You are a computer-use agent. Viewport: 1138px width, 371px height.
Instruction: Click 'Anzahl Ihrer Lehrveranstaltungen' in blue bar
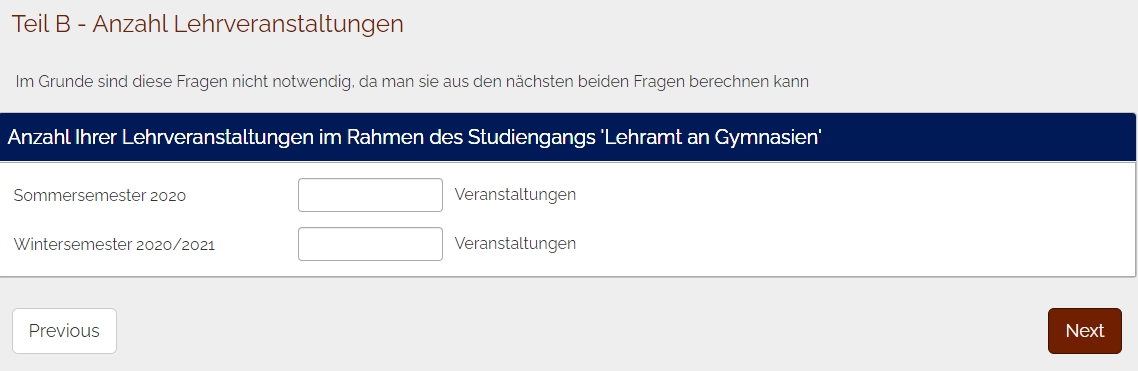coord(160,136)
